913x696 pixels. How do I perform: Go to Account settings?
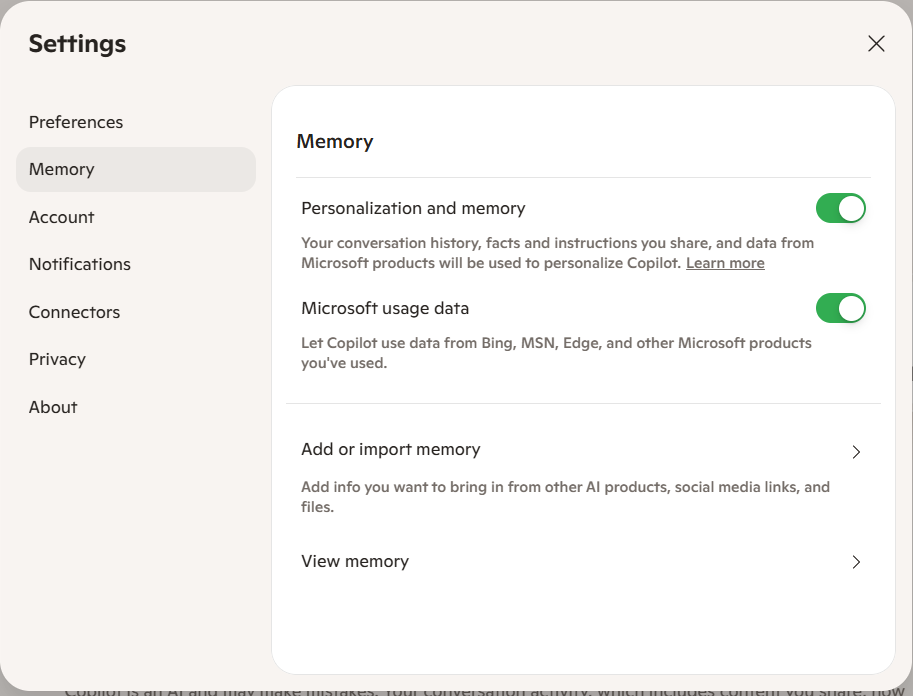(x=135, y=217)
